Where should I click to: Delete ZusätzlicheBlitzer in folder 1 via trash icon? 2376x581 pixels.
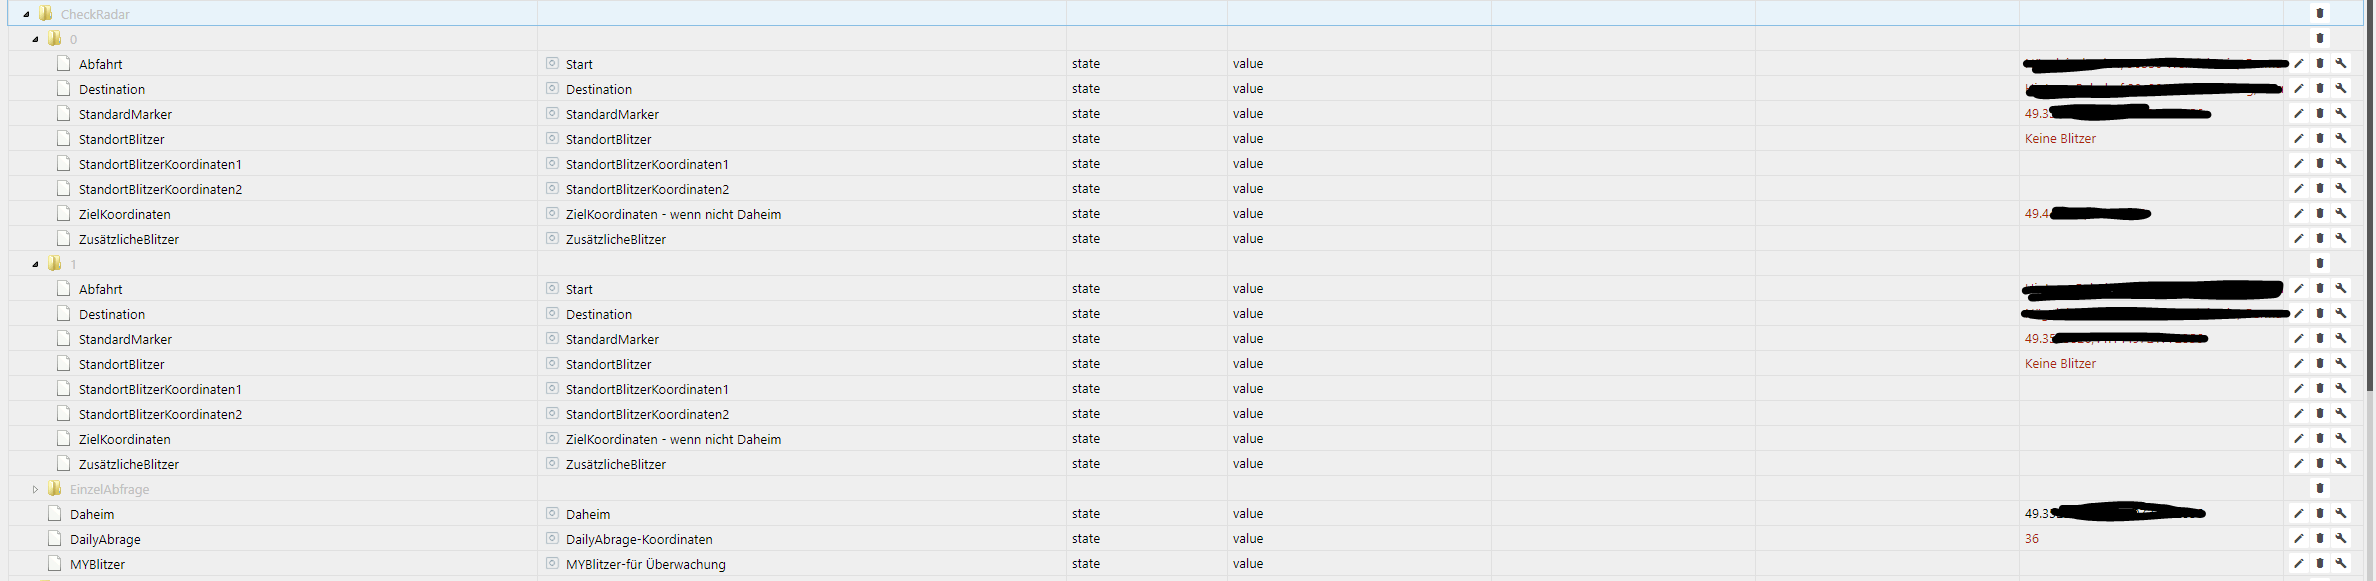click(2320, 463)
